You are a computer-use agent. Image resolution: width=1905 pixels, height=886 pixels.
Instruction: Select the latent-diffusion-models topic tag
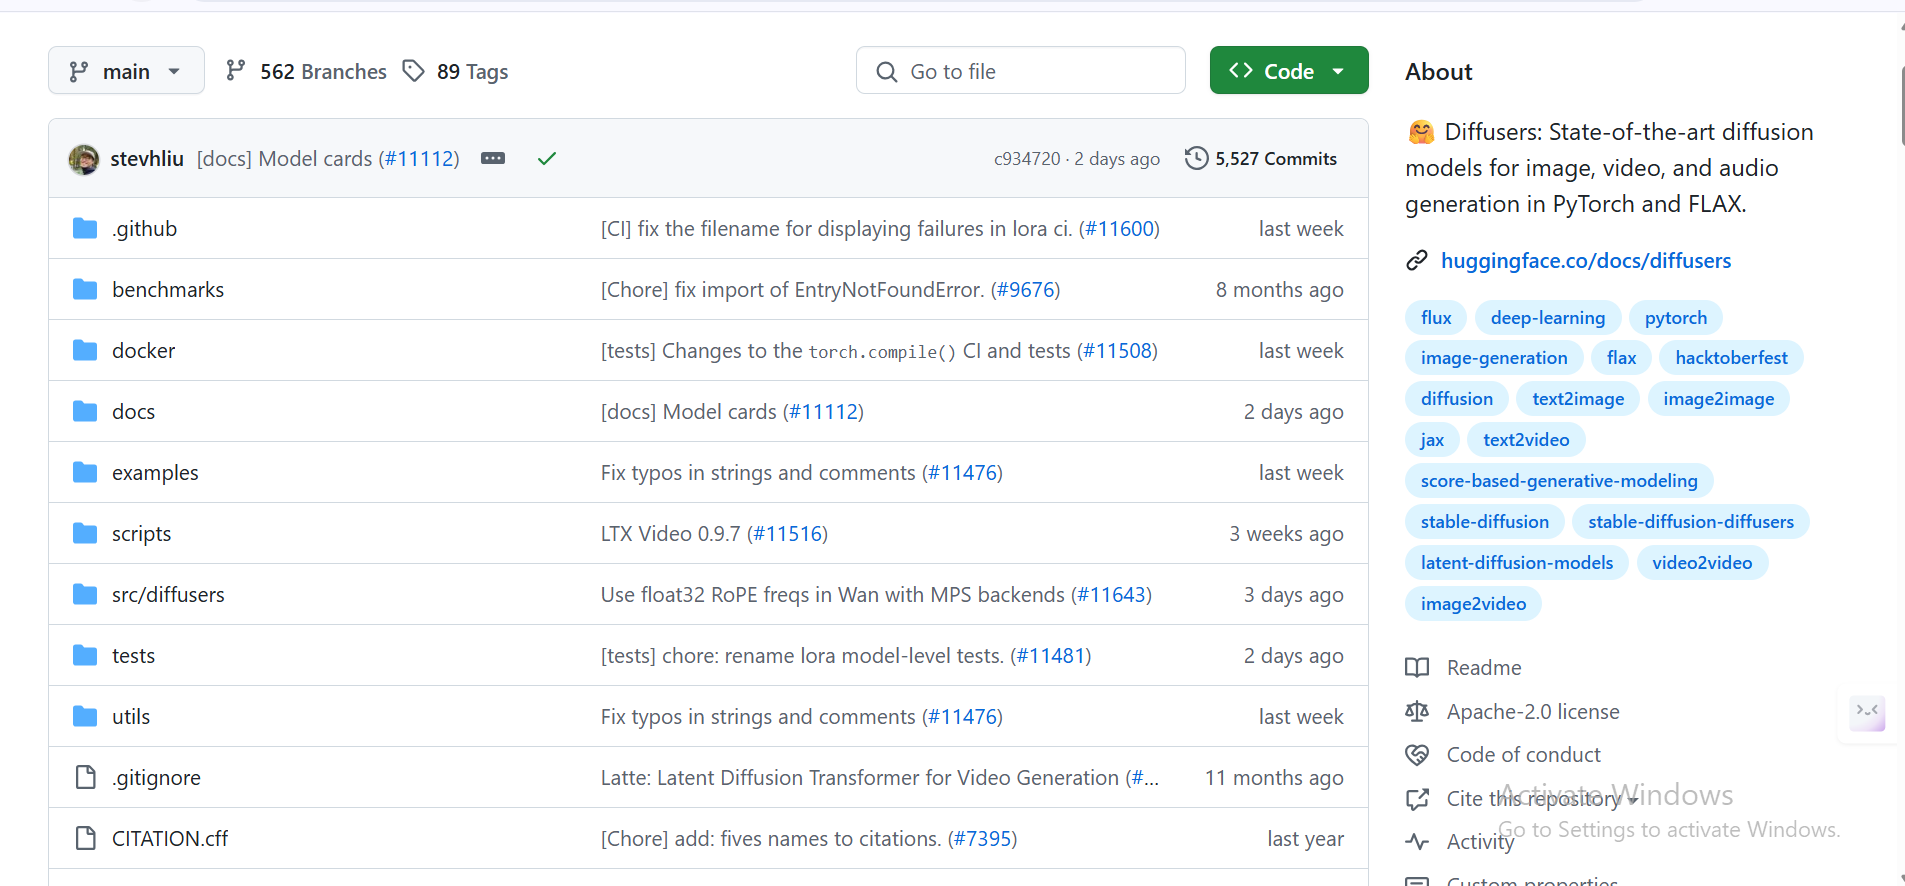click(x=1517, y=563)
